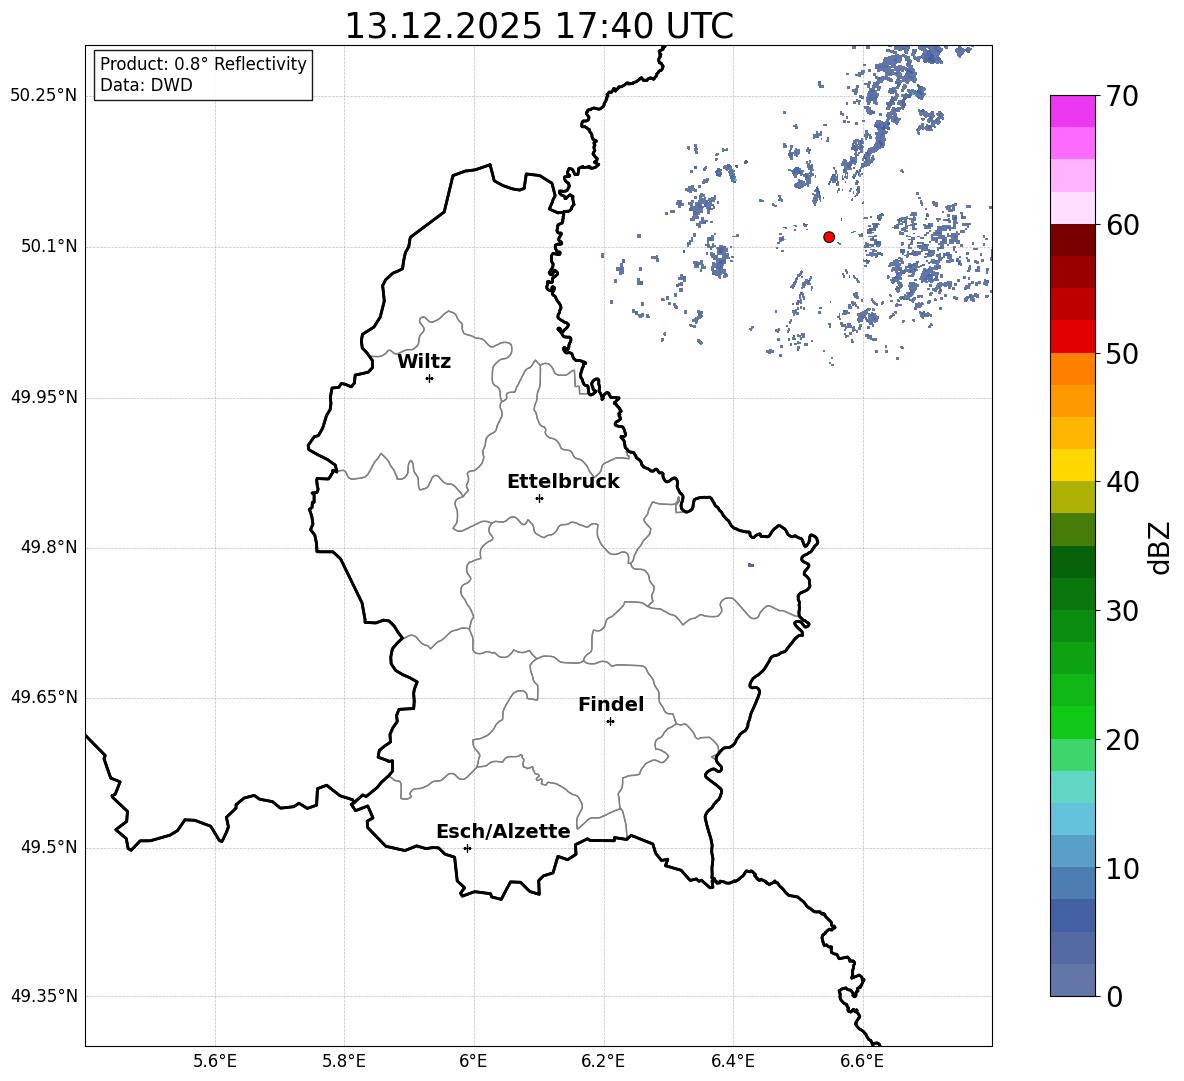Click the 20 value on colorbar
The image size is (1184, 1081).
(x=1123, y=740)
